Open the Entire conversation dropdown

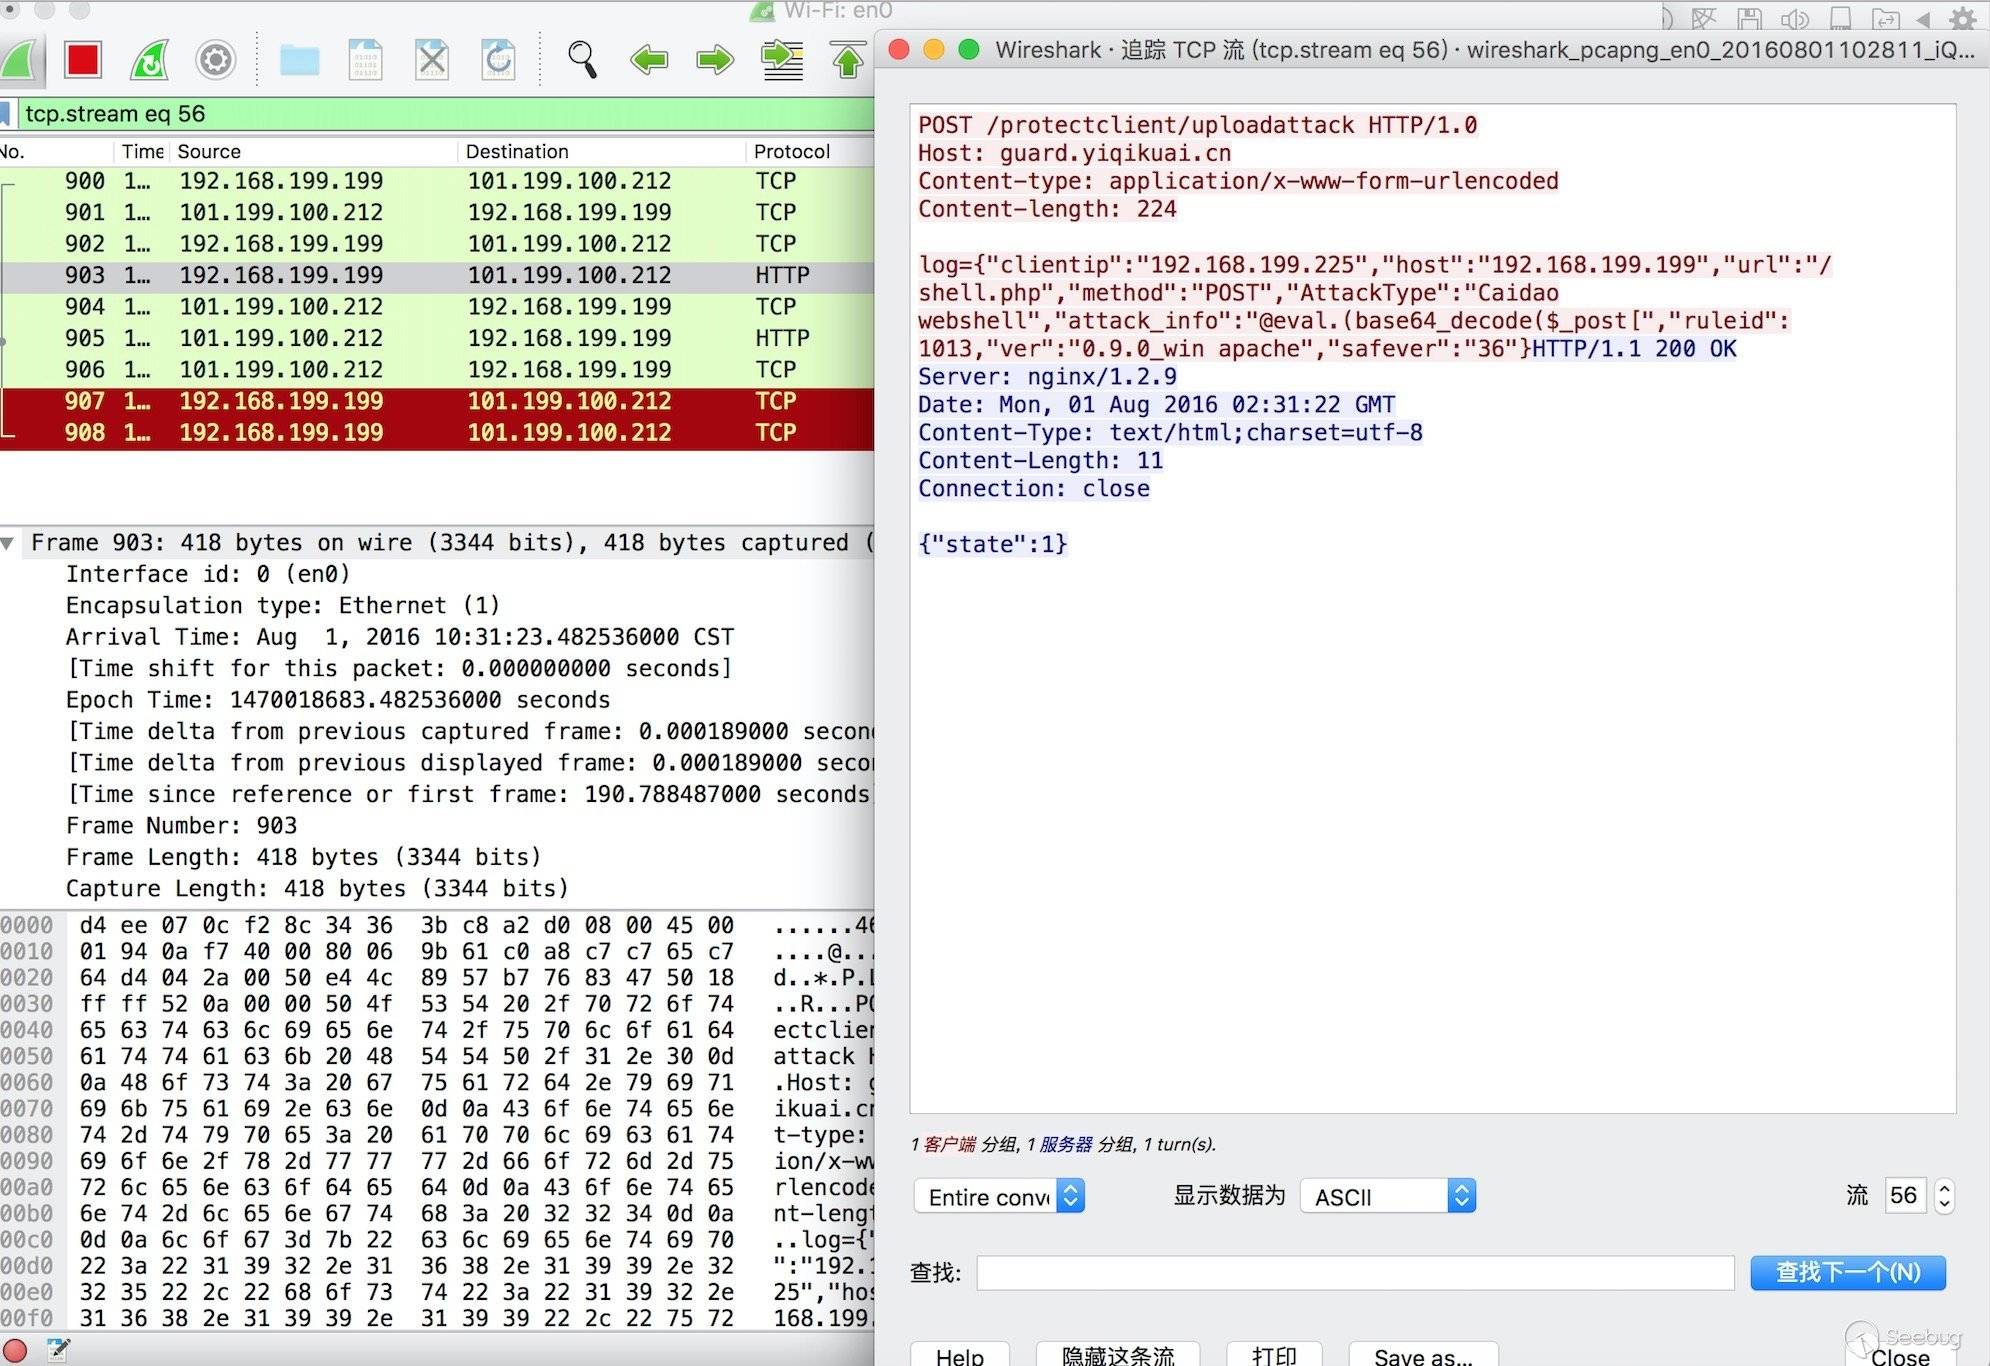pyautogui.click(x=998, y=1196)
